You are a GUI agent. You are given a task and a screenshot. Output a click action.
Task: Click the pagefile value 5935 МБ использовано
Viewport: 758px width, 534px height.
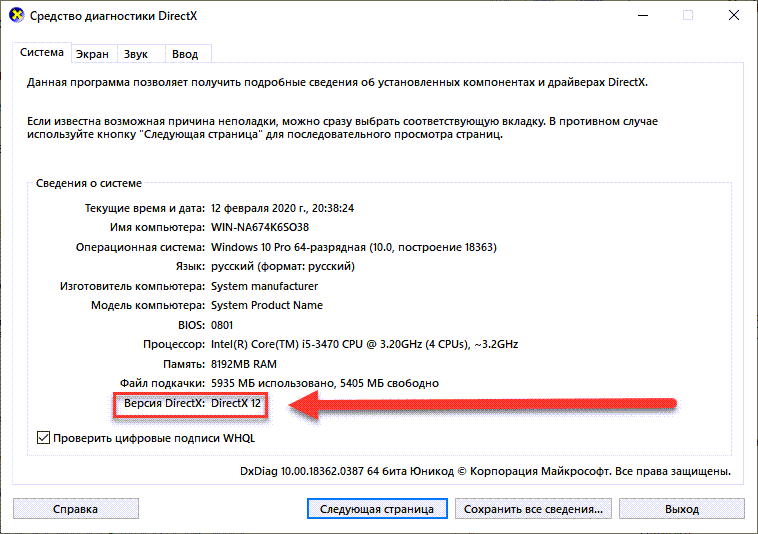325,383
